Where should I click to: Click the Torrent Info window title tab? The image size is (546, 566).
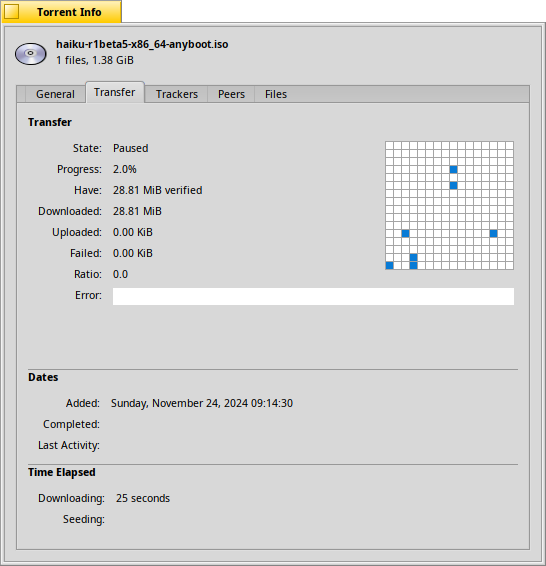click(x=62, y=12)
